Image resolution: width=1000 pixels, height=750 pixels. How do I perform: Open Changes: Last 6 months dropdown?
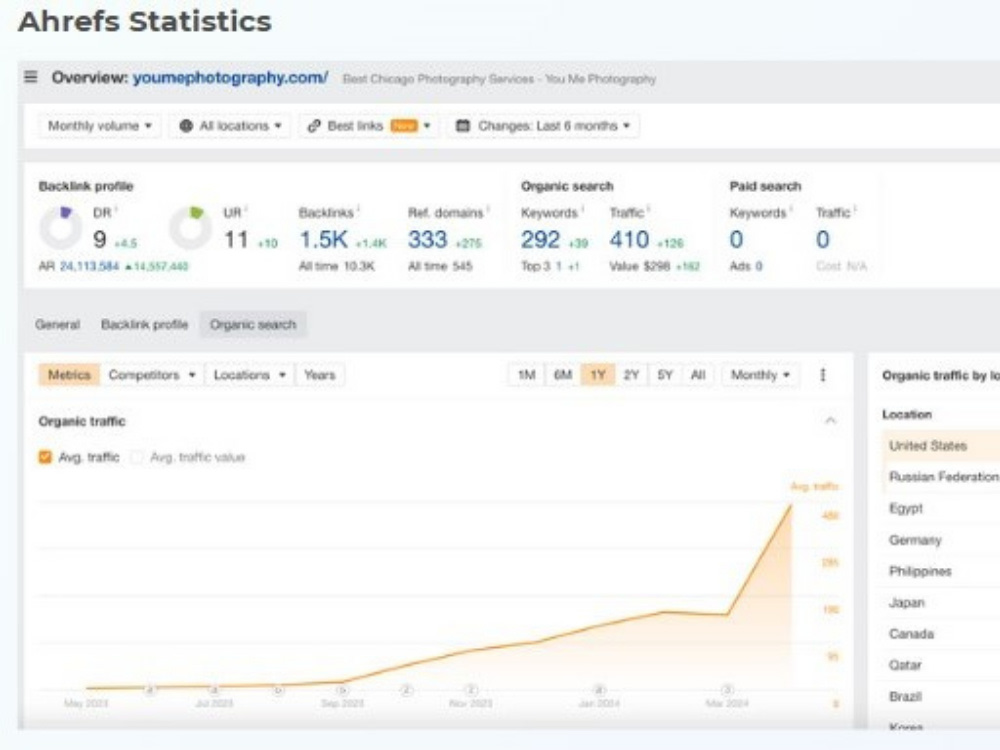pyautogui.click(x=543, y=126)
